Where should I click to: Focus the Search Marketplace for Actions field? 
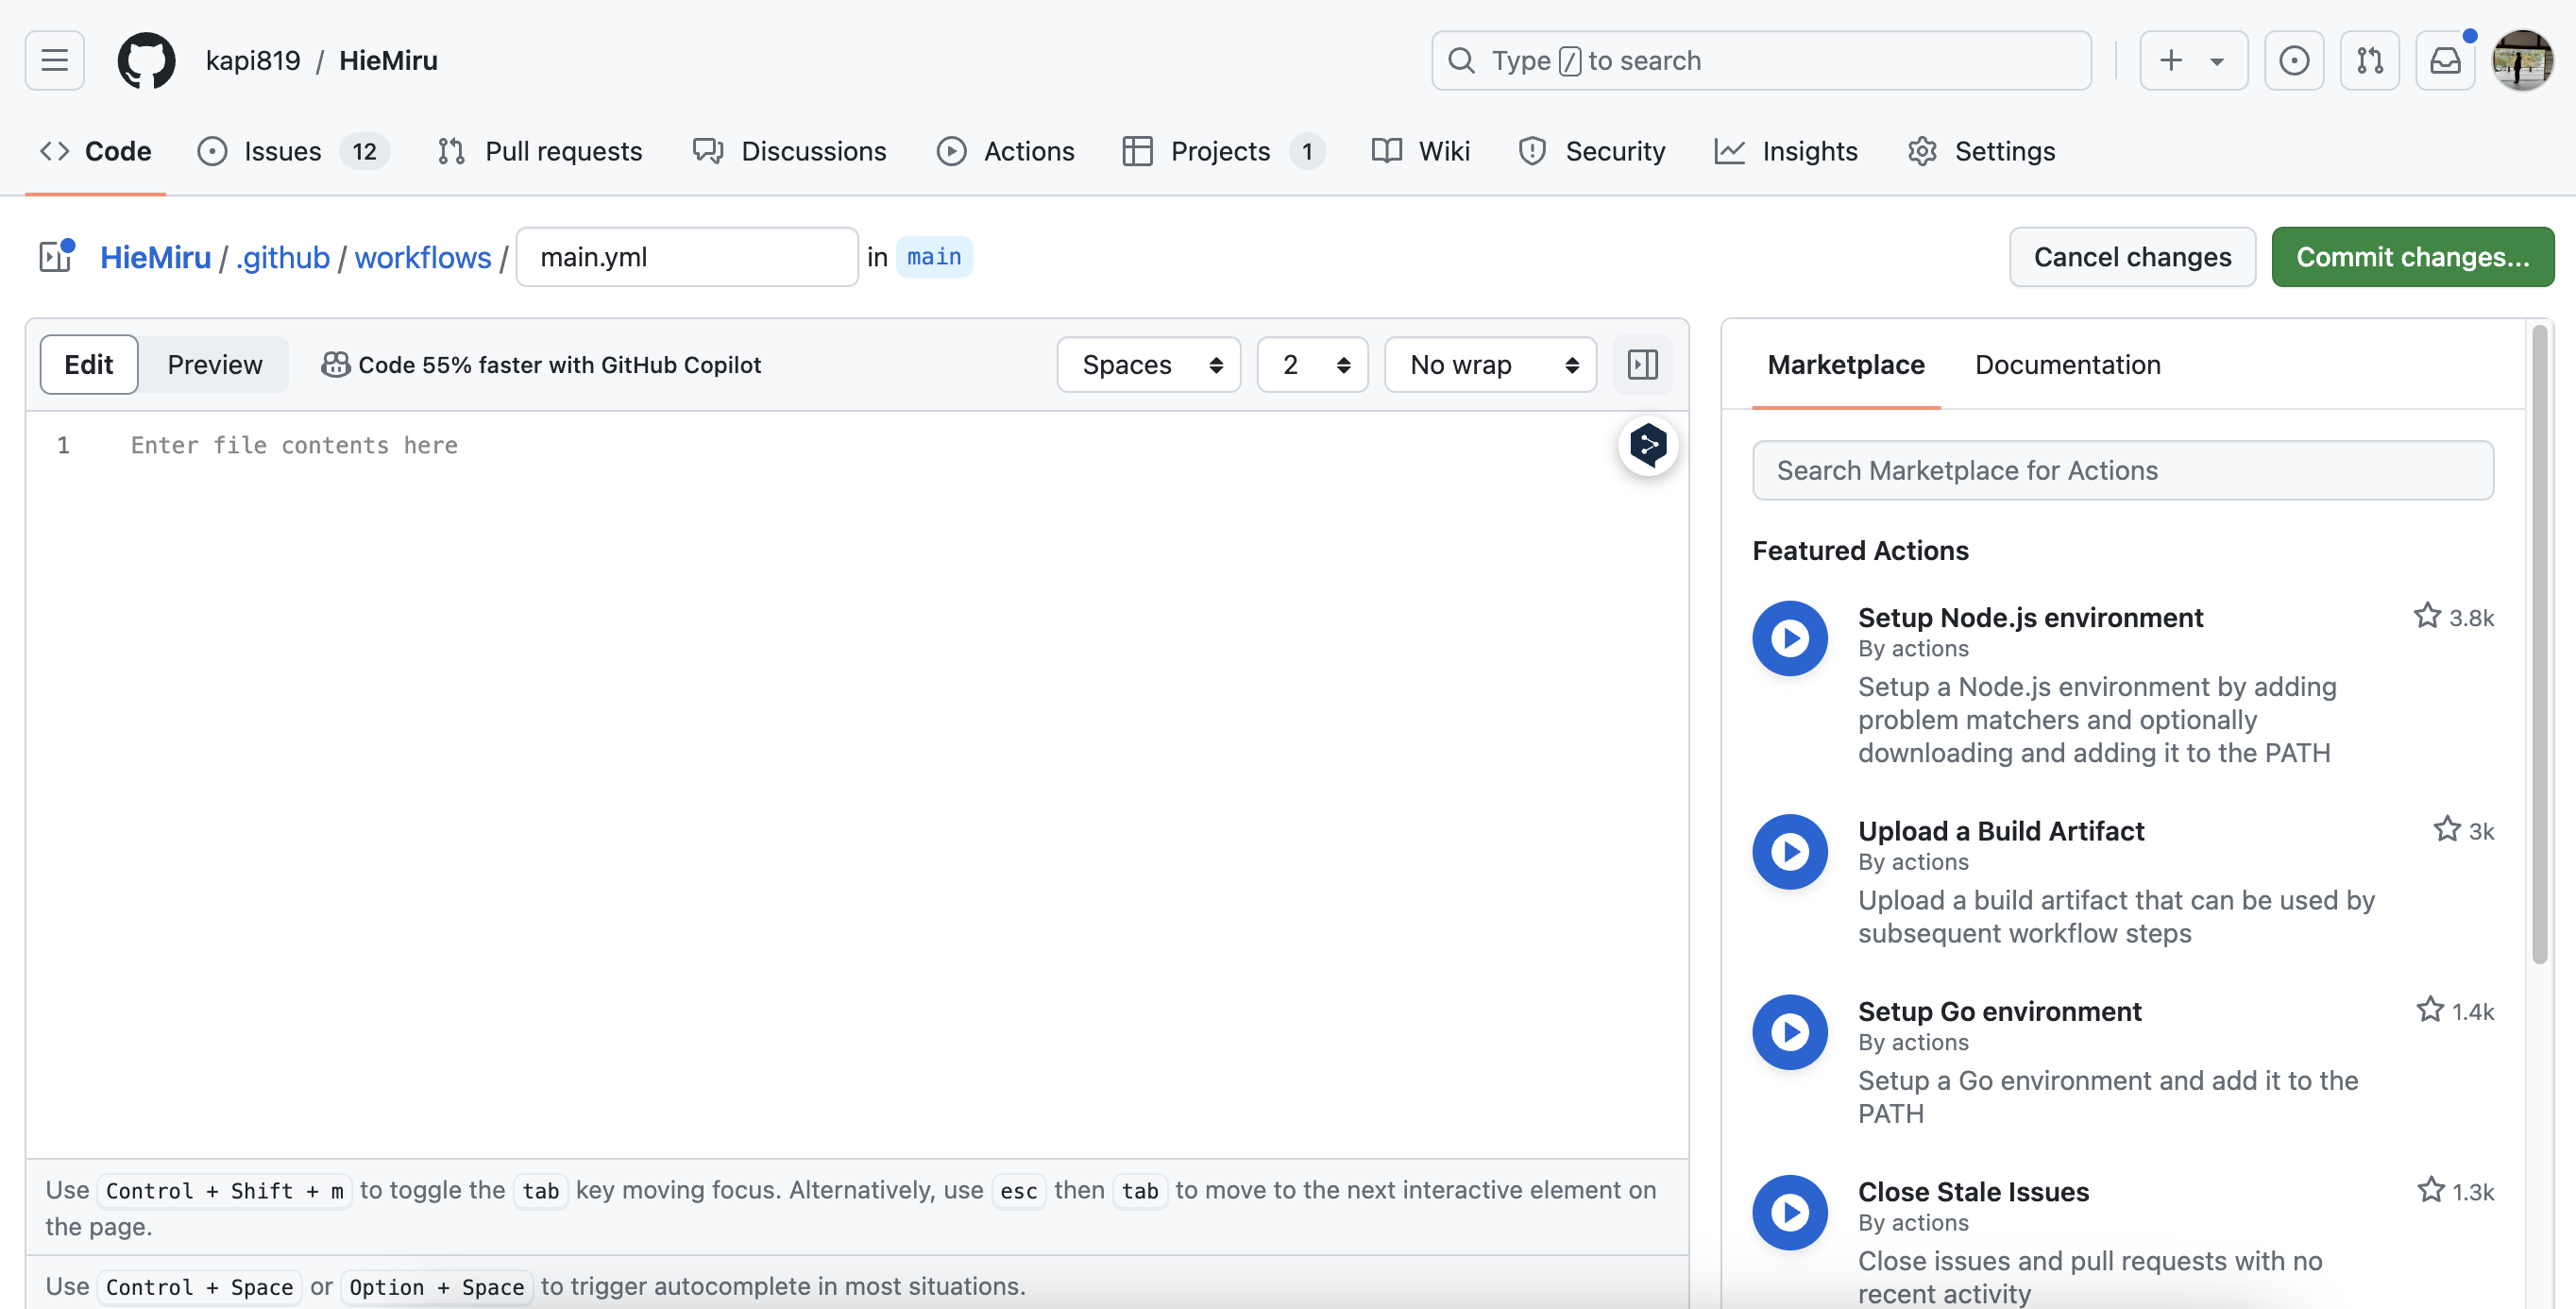pos(2122,470)
